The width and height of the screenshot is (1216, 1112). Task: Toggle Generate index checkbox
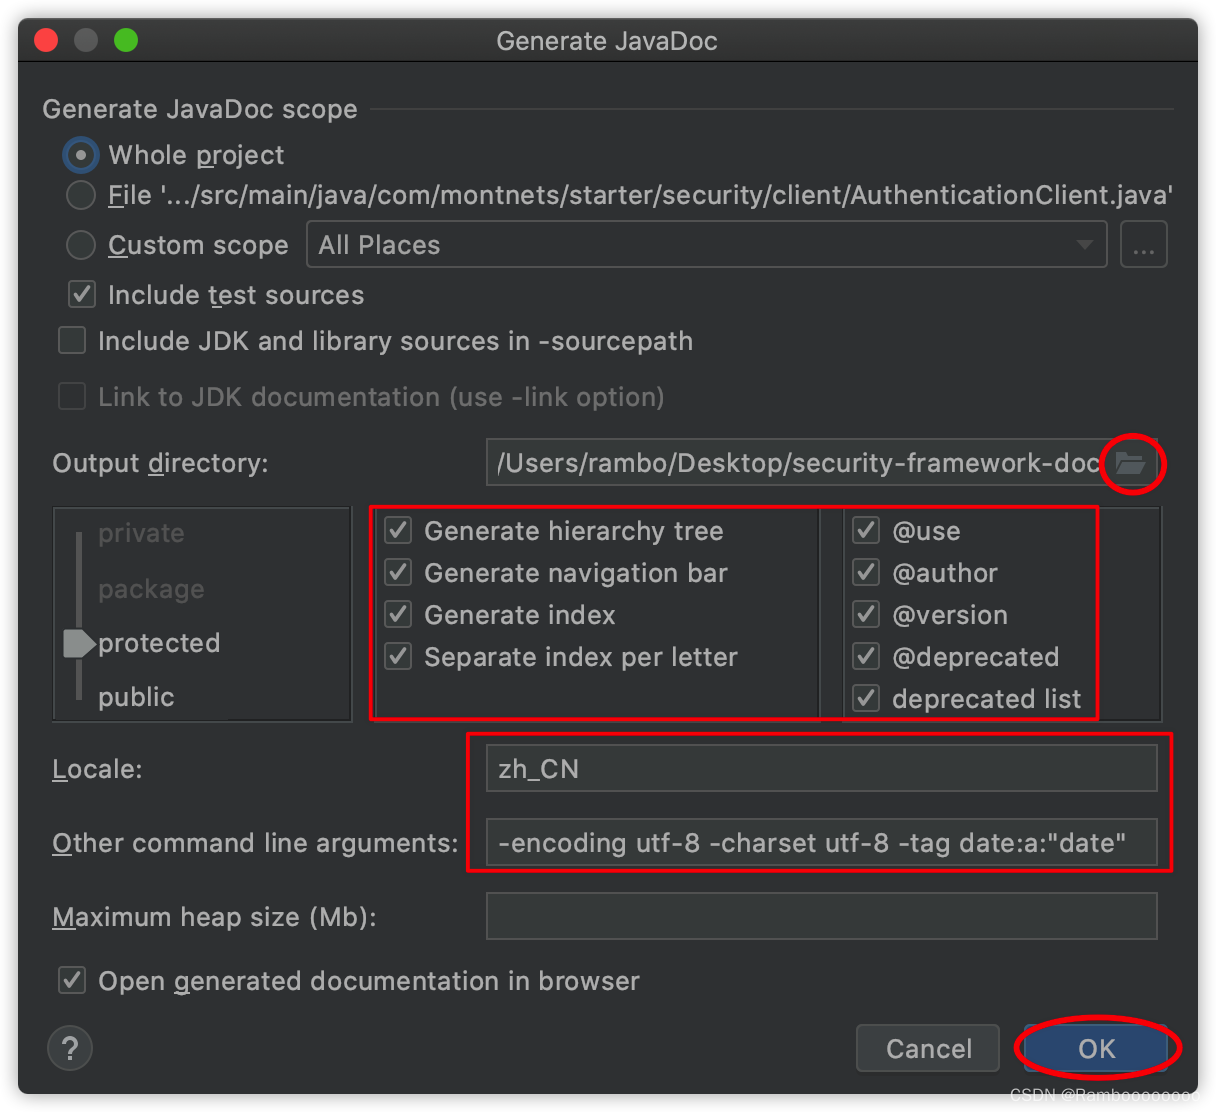pos(398,614)
